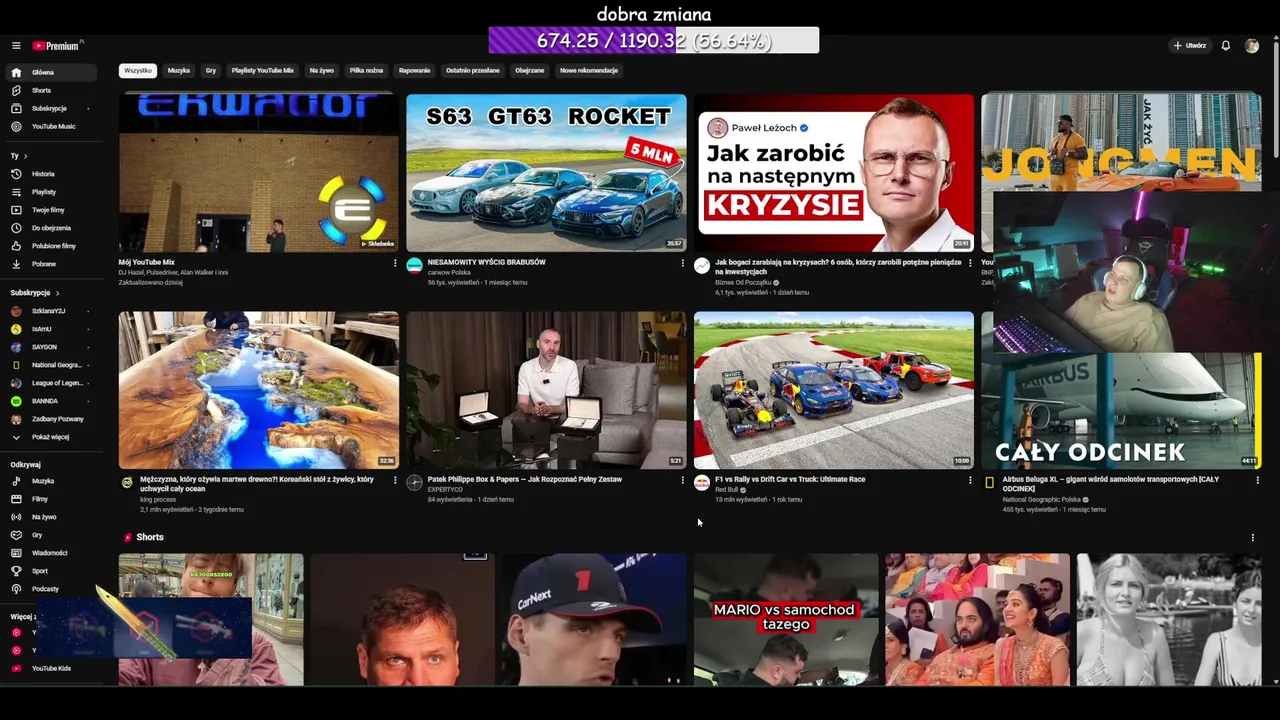This screenshot has width=1280, height=720.
Task: Open the National Geographic Polska channel avatar
Action: pyautogui.click(x=990, y=482)
